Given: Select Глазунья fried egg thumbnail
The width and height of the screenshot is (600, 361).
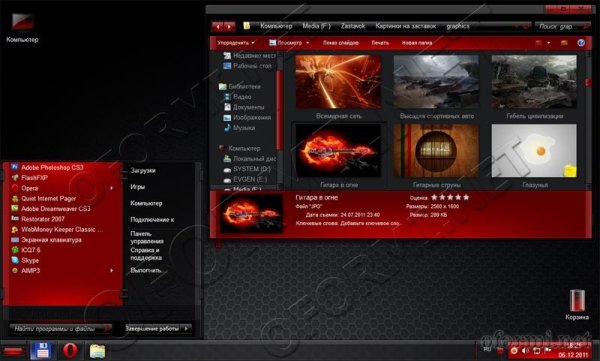Looking at the screenshot, I should coord(534,150).
